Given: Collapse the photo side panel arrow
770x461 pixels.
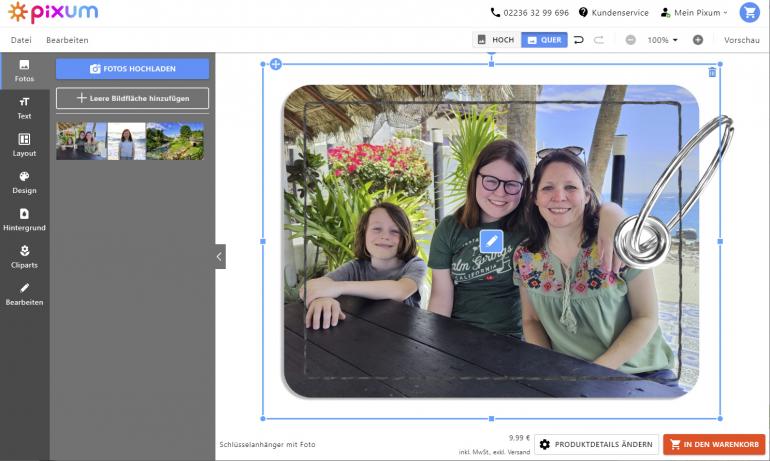Looking at the screenshot, I should [x=219, y=257].
